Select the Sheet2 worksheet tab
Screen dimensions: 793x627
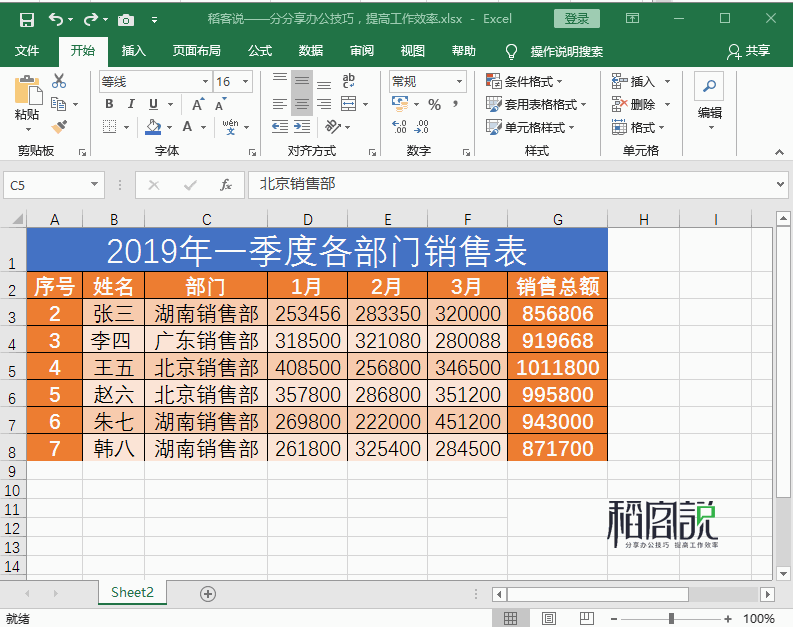pyautogui.click(x=132, y=592)
